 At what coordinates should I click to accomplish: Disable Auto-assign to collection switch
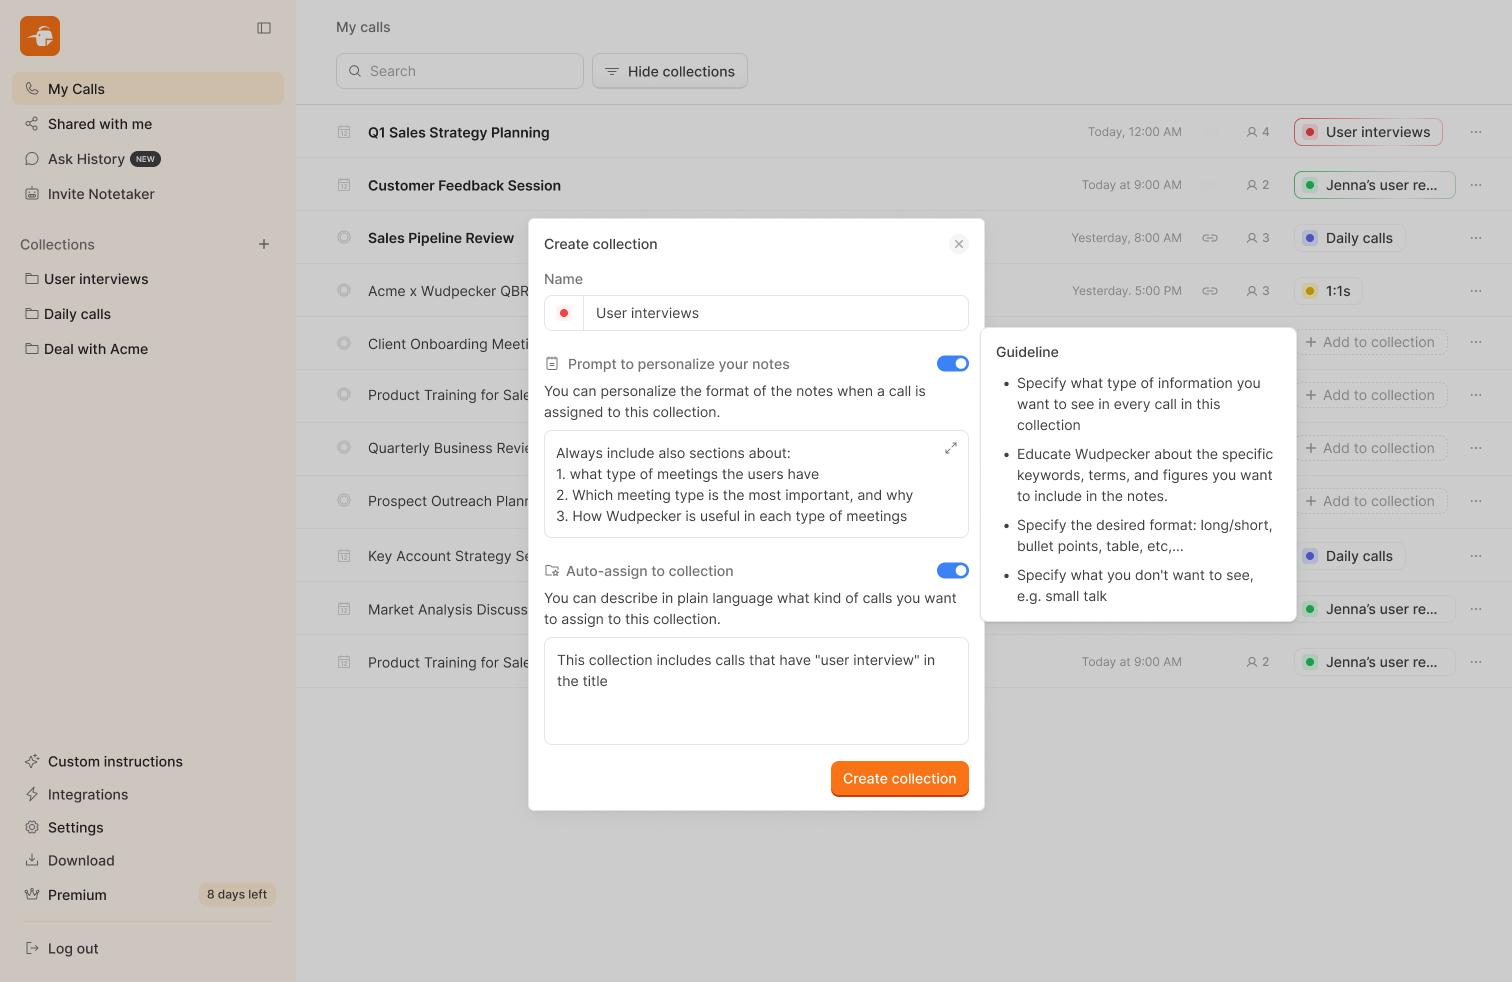(x=952, y=571)
